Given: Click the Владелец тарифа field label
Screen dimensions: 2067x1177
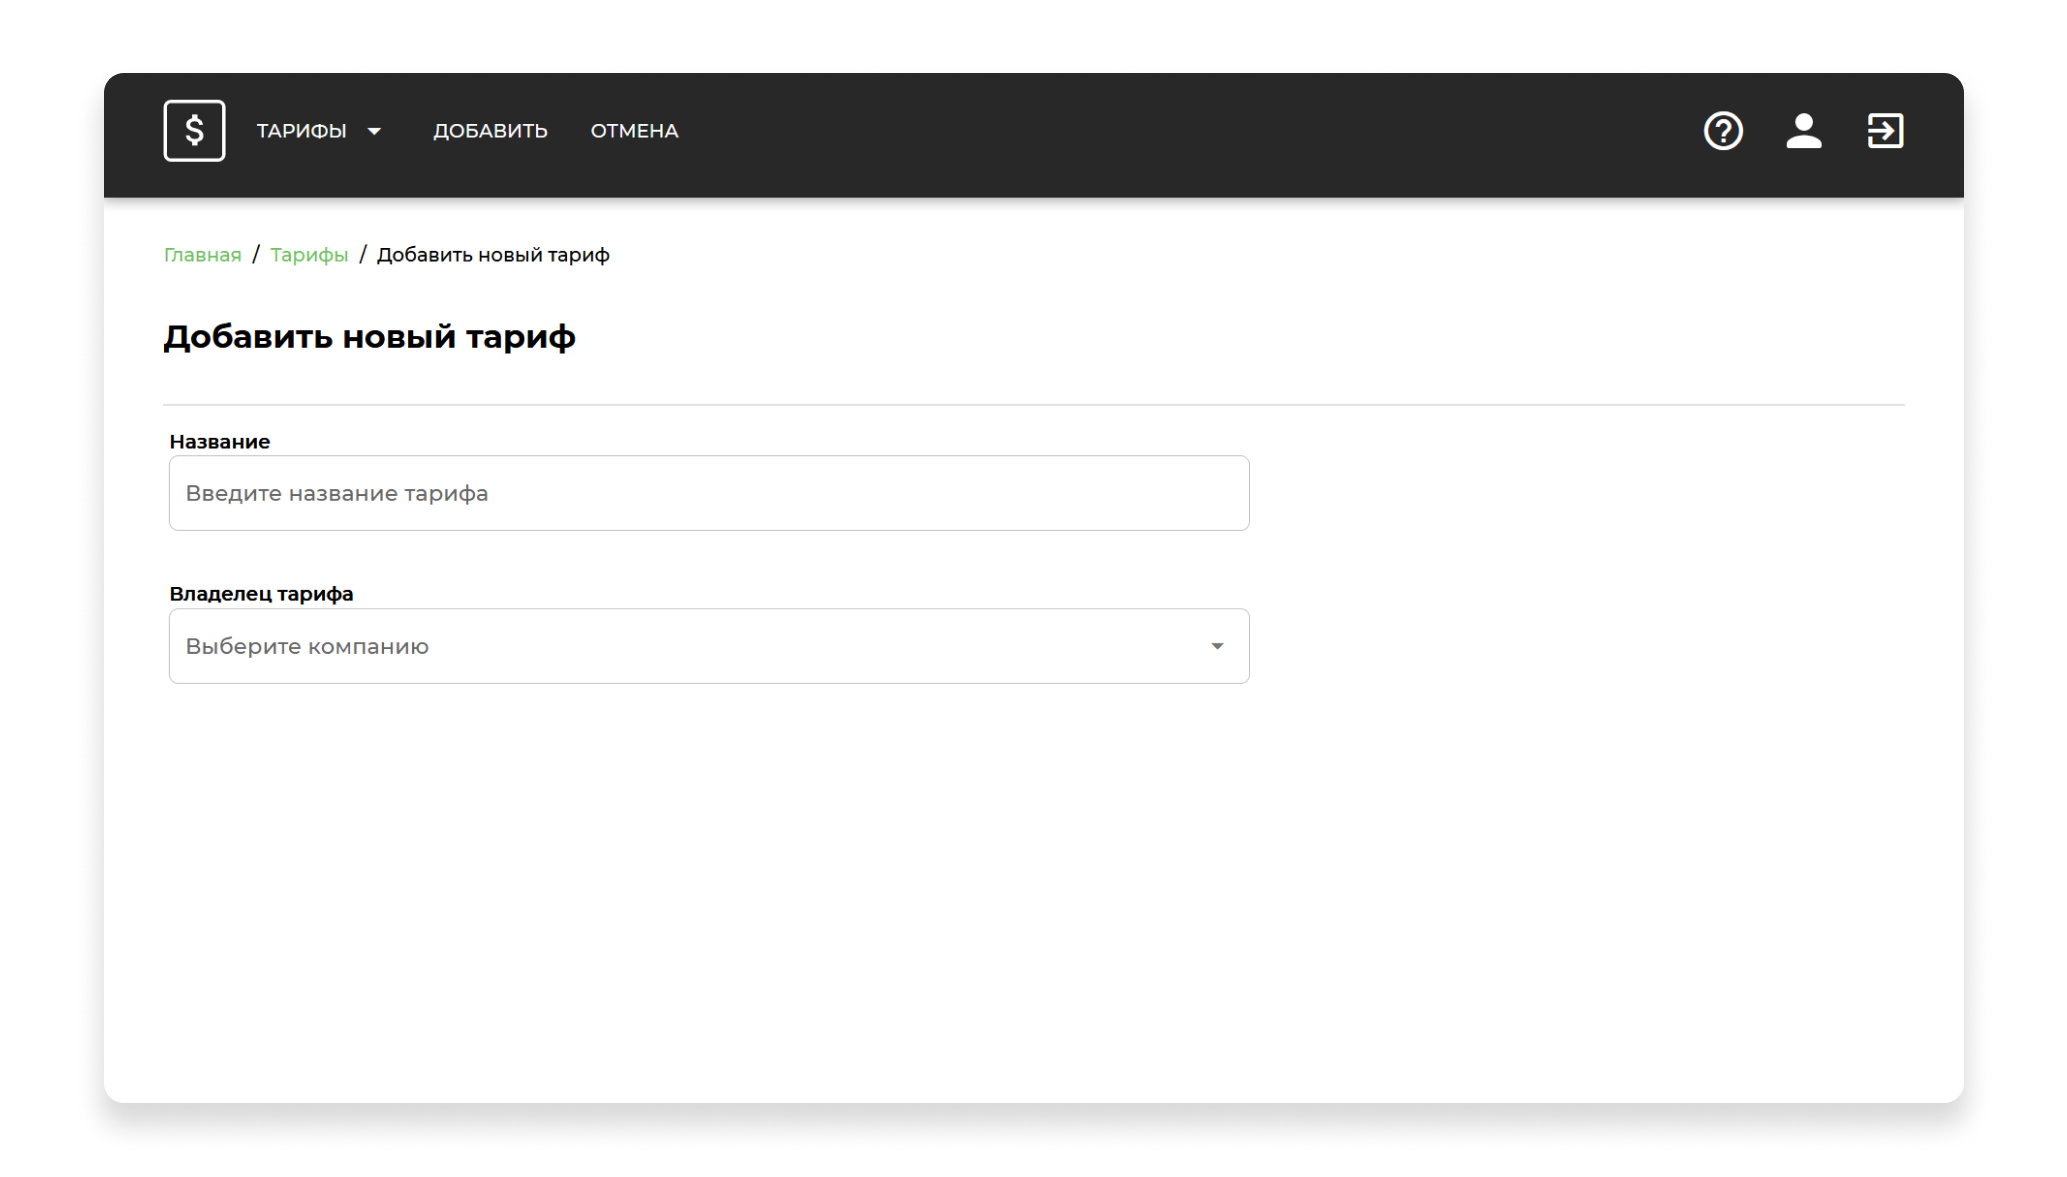Looking at the screenshot, I should (x=261, y=594).
